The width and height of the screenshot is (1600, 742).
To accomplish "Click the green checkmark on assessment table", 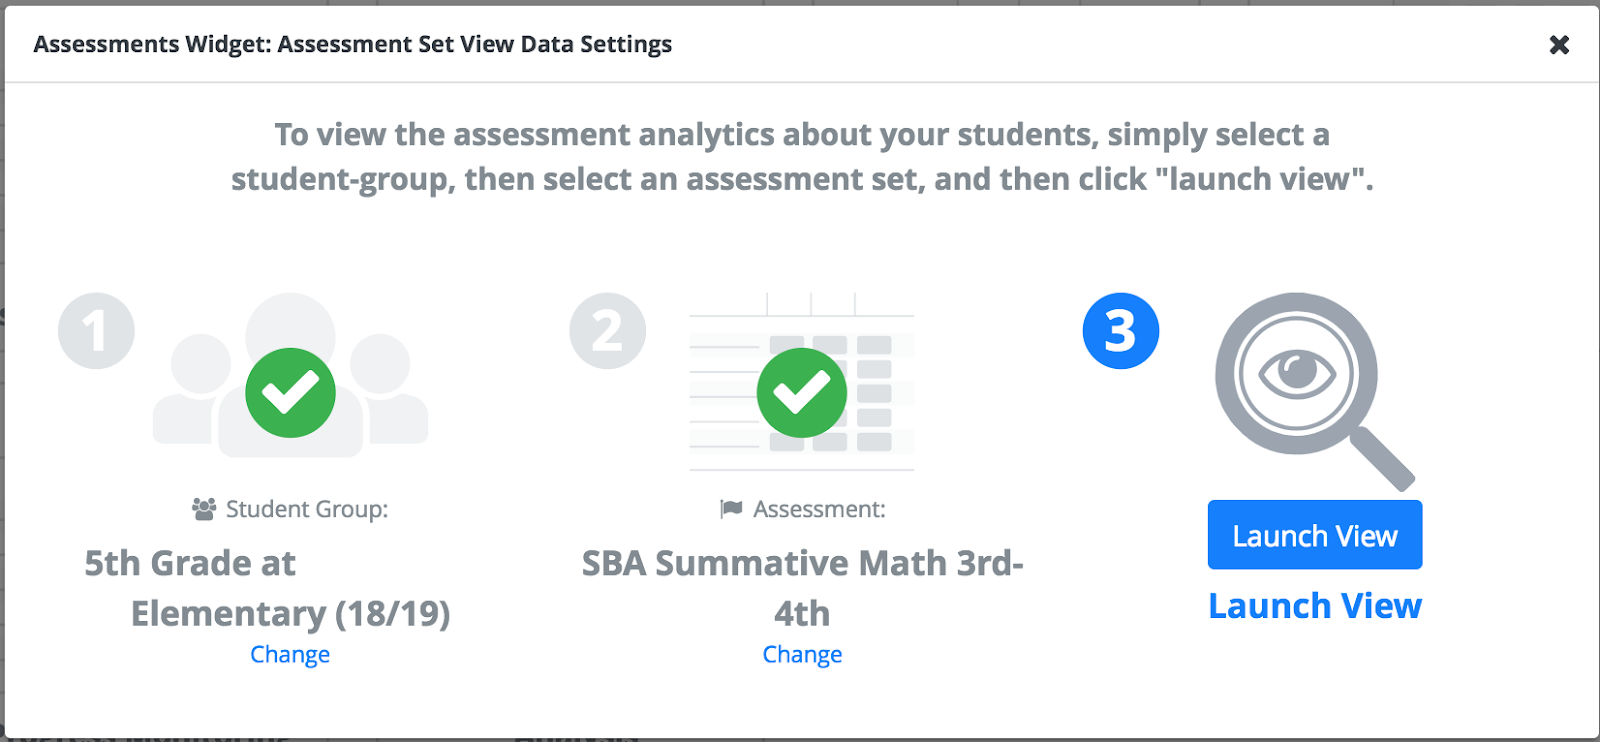I will 802,393.
